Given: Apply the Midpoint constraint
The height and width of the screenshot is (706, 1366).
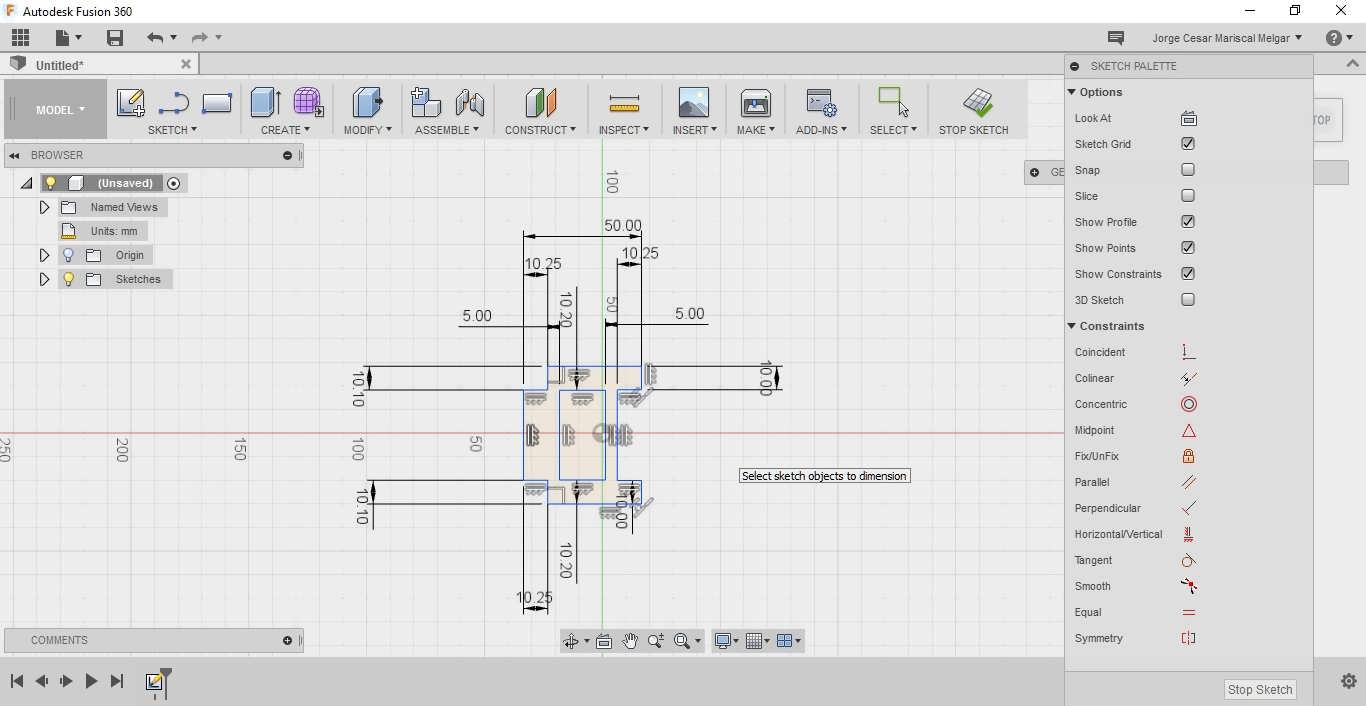Looking at the screenshot, I should point(1188,430).
